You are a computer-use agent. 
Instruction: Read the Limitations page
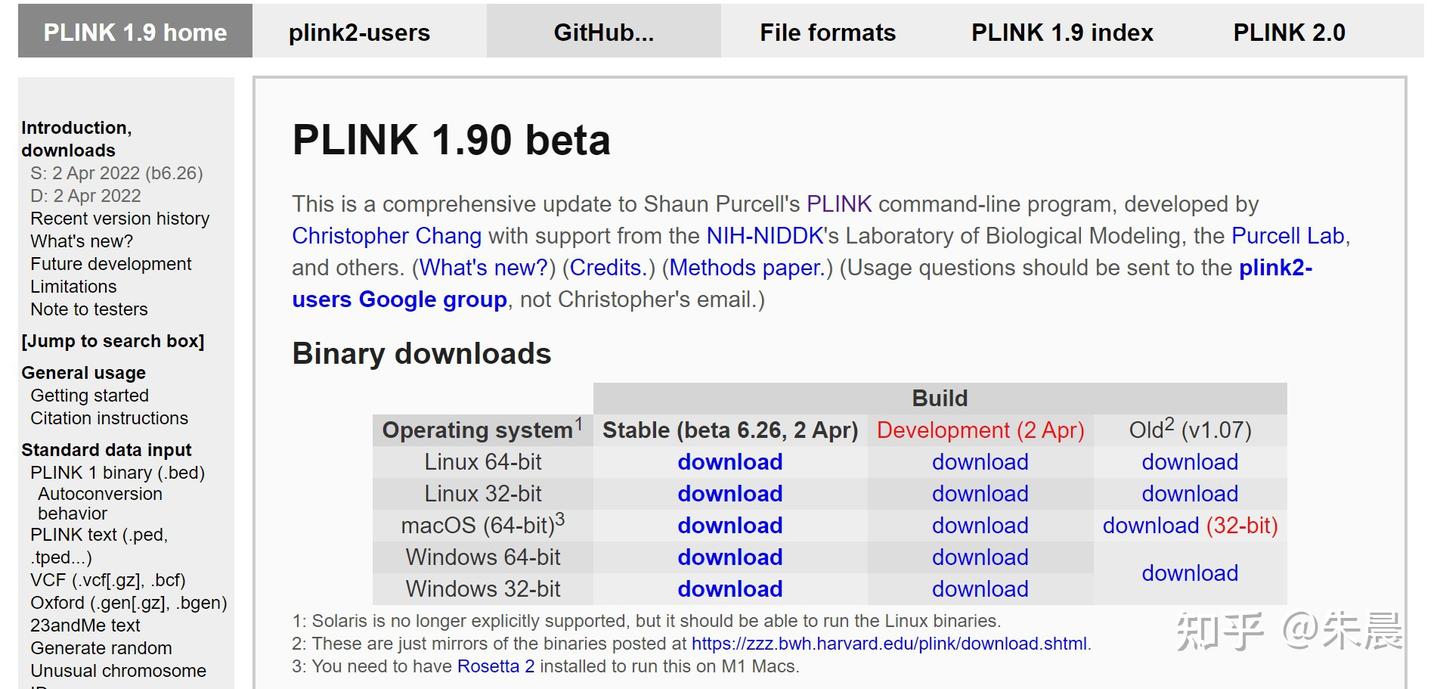[x=73, y=286]
